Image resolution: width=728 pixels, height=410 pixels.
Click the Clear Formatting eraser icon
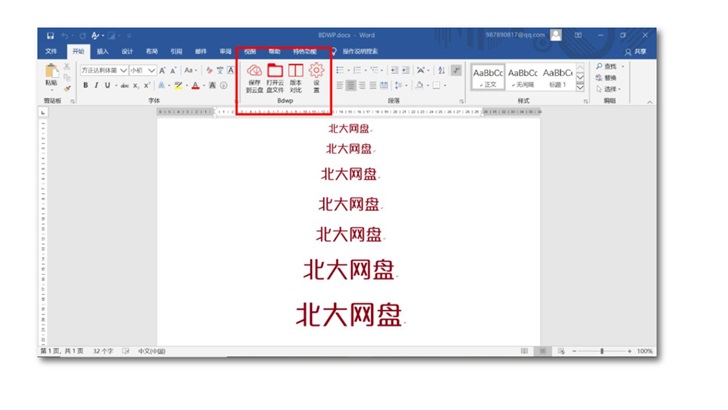coord(209,71)
